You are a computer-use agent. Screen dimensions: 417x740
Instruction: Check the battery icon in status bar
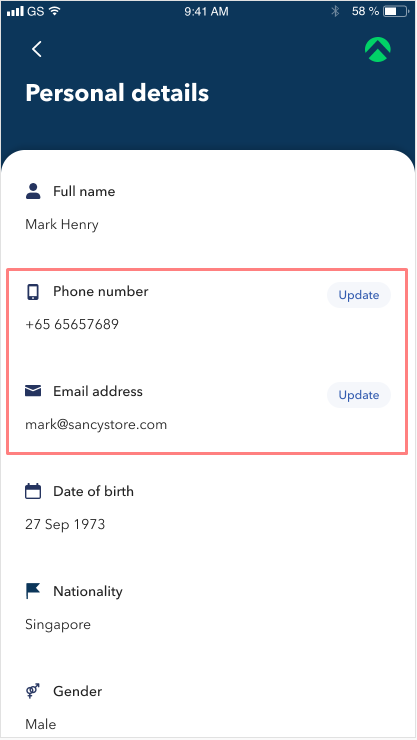(x=396, y=11)
